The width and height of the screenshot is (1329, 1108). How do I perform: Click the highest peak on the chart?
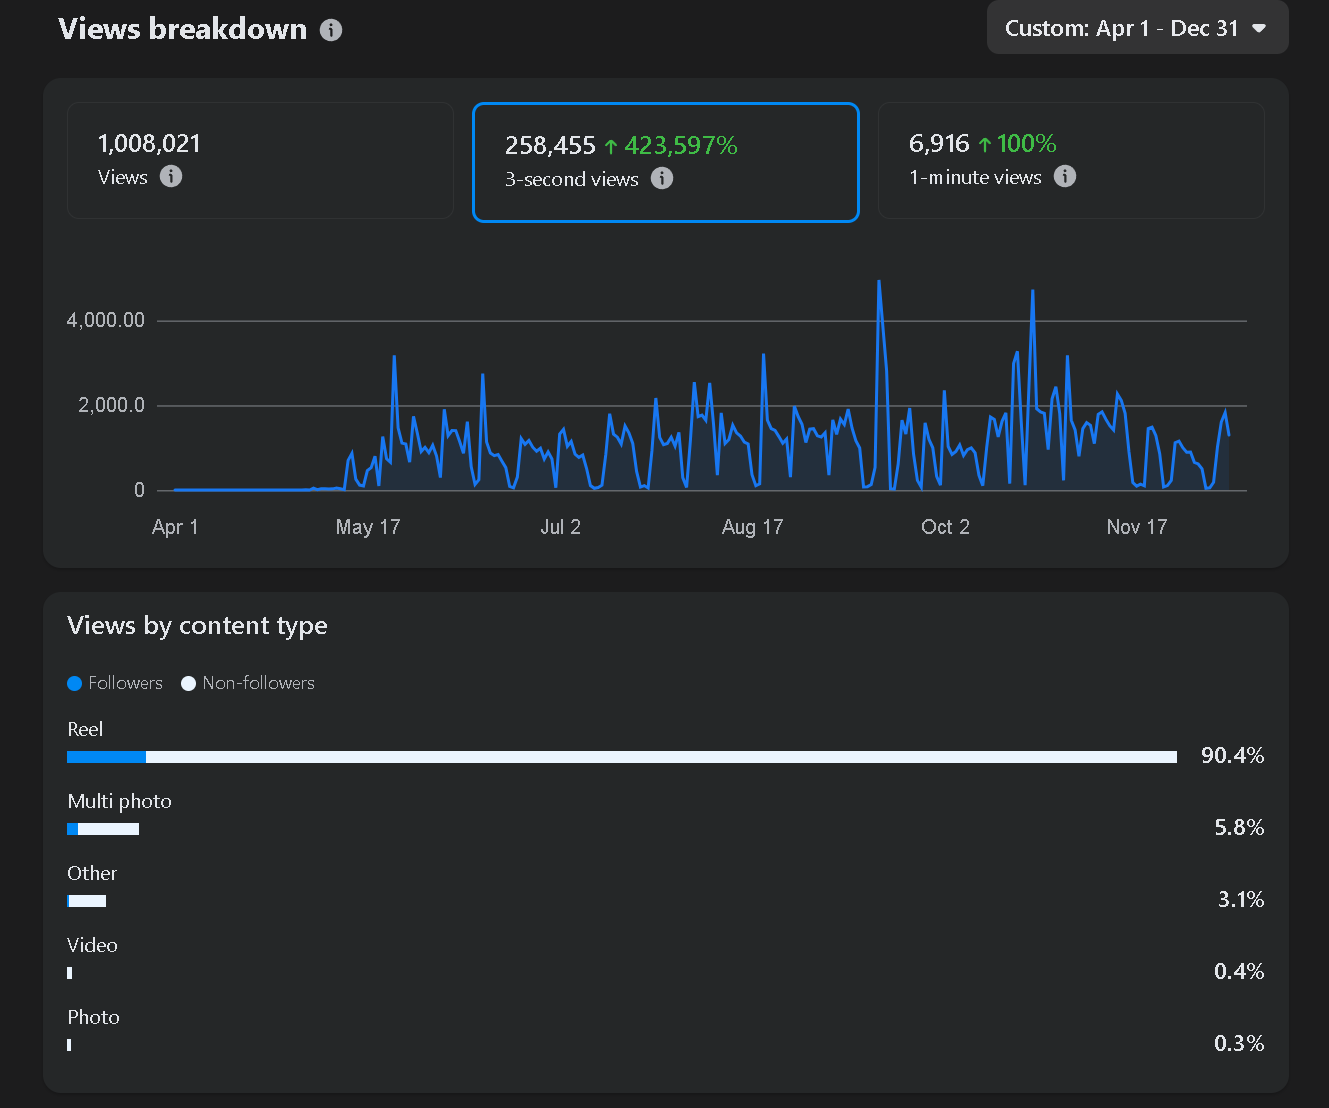pyautogui.click(x=879, y=283)
